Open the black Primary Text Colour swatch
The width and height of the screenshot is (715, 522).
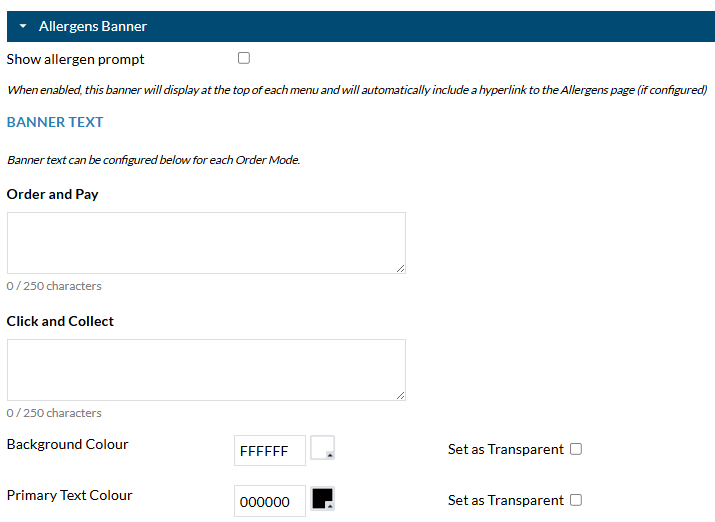coord(322,498)
